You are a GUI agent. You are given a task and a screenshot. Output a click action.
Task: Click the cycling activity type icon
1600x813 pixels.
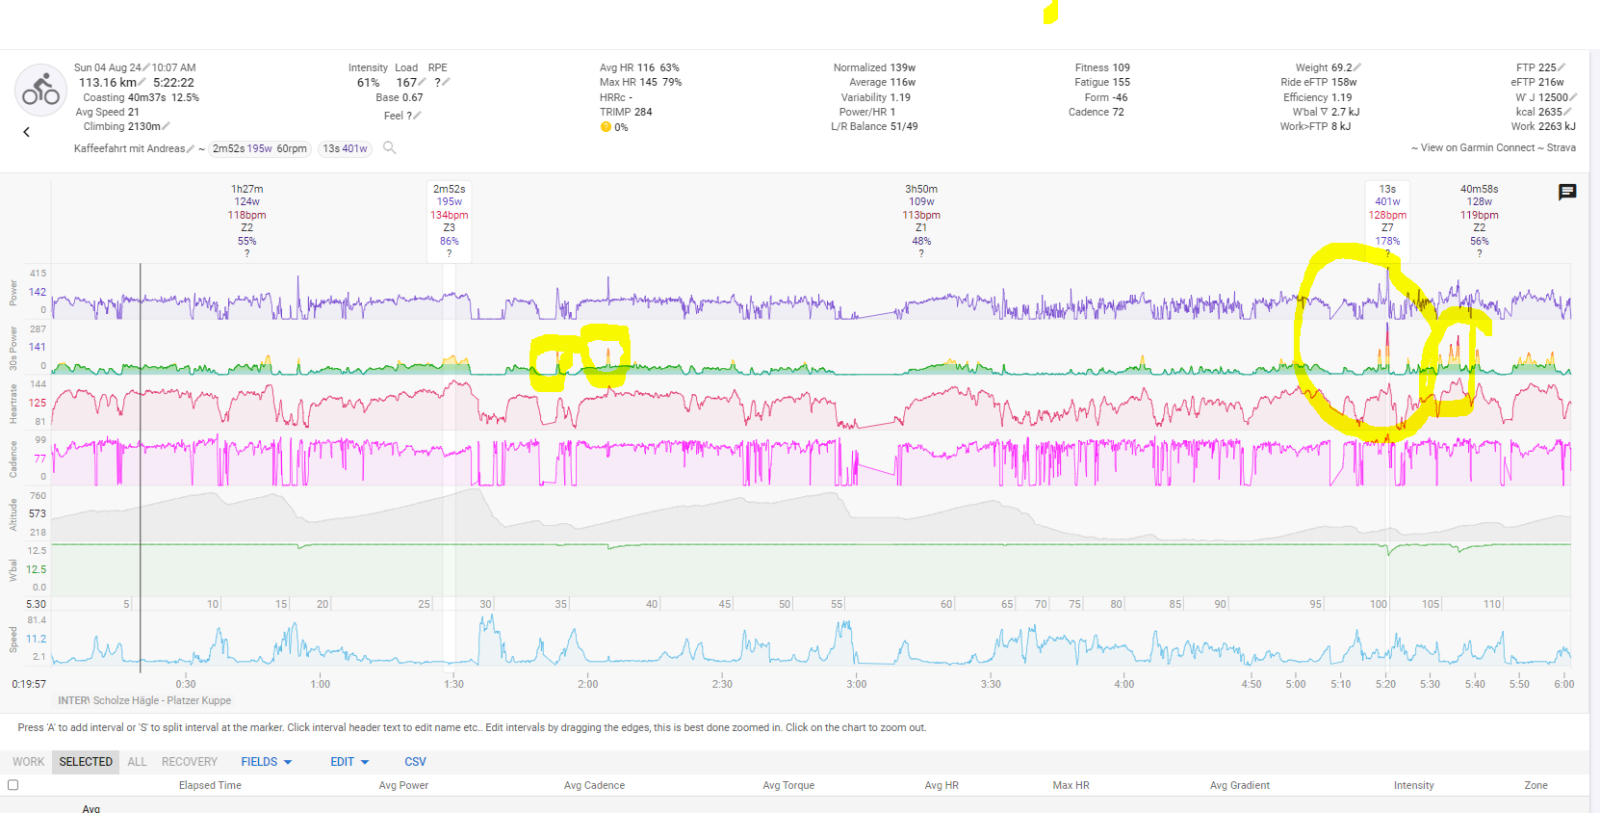pos(41,91)
